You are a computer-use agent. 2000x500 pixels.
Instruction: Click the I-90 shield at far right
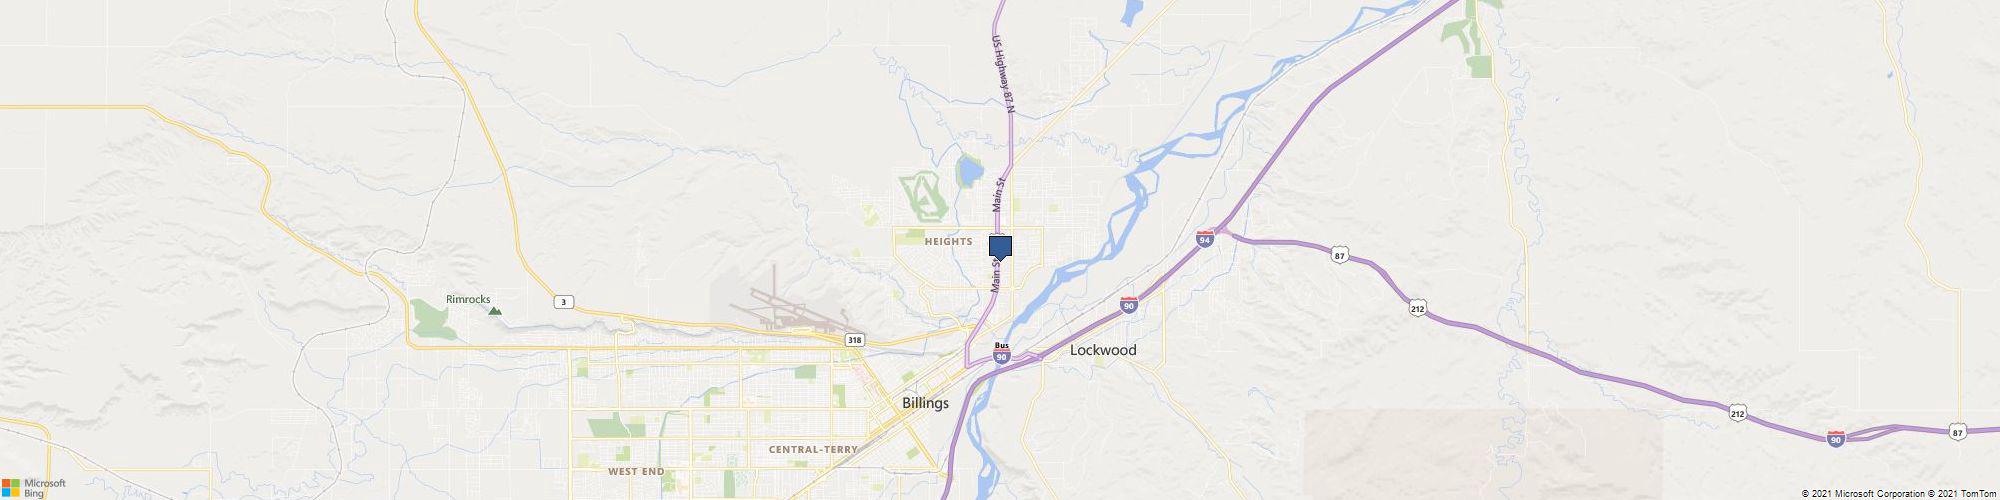[x=1835, y=439]
